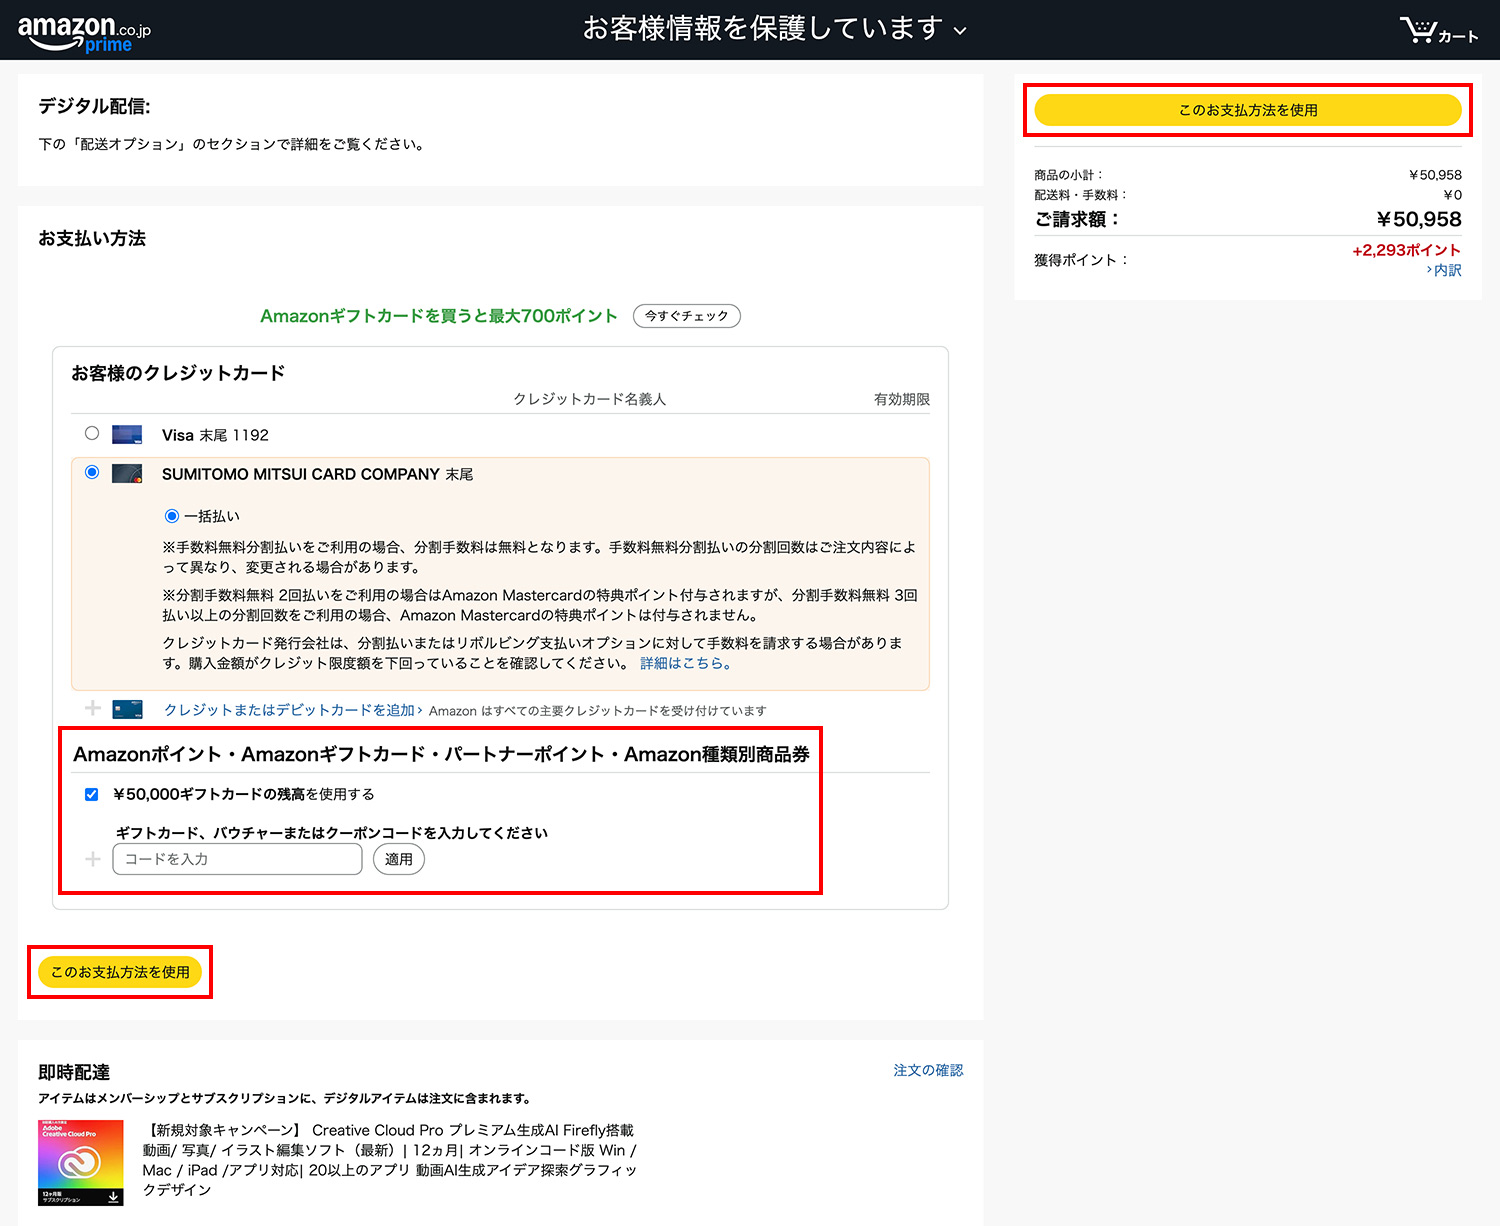Open the 詳細はこちら link
1500x1226 pixels.
[x=686, y=662]
